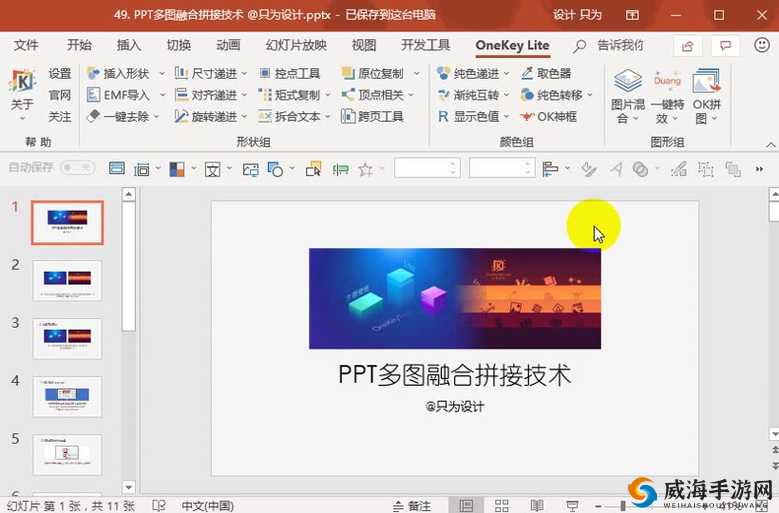Expand 显示色值 dropdown arrow
Image resolution: width=779 pixels, height=513 pixels.
pyautogui.click(x=507, y=117)
